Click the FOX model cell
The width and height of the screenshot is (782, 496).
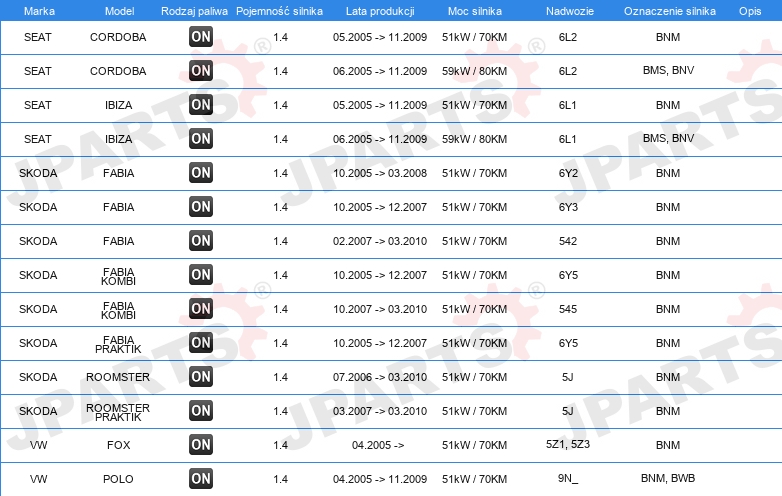[118, 445]
